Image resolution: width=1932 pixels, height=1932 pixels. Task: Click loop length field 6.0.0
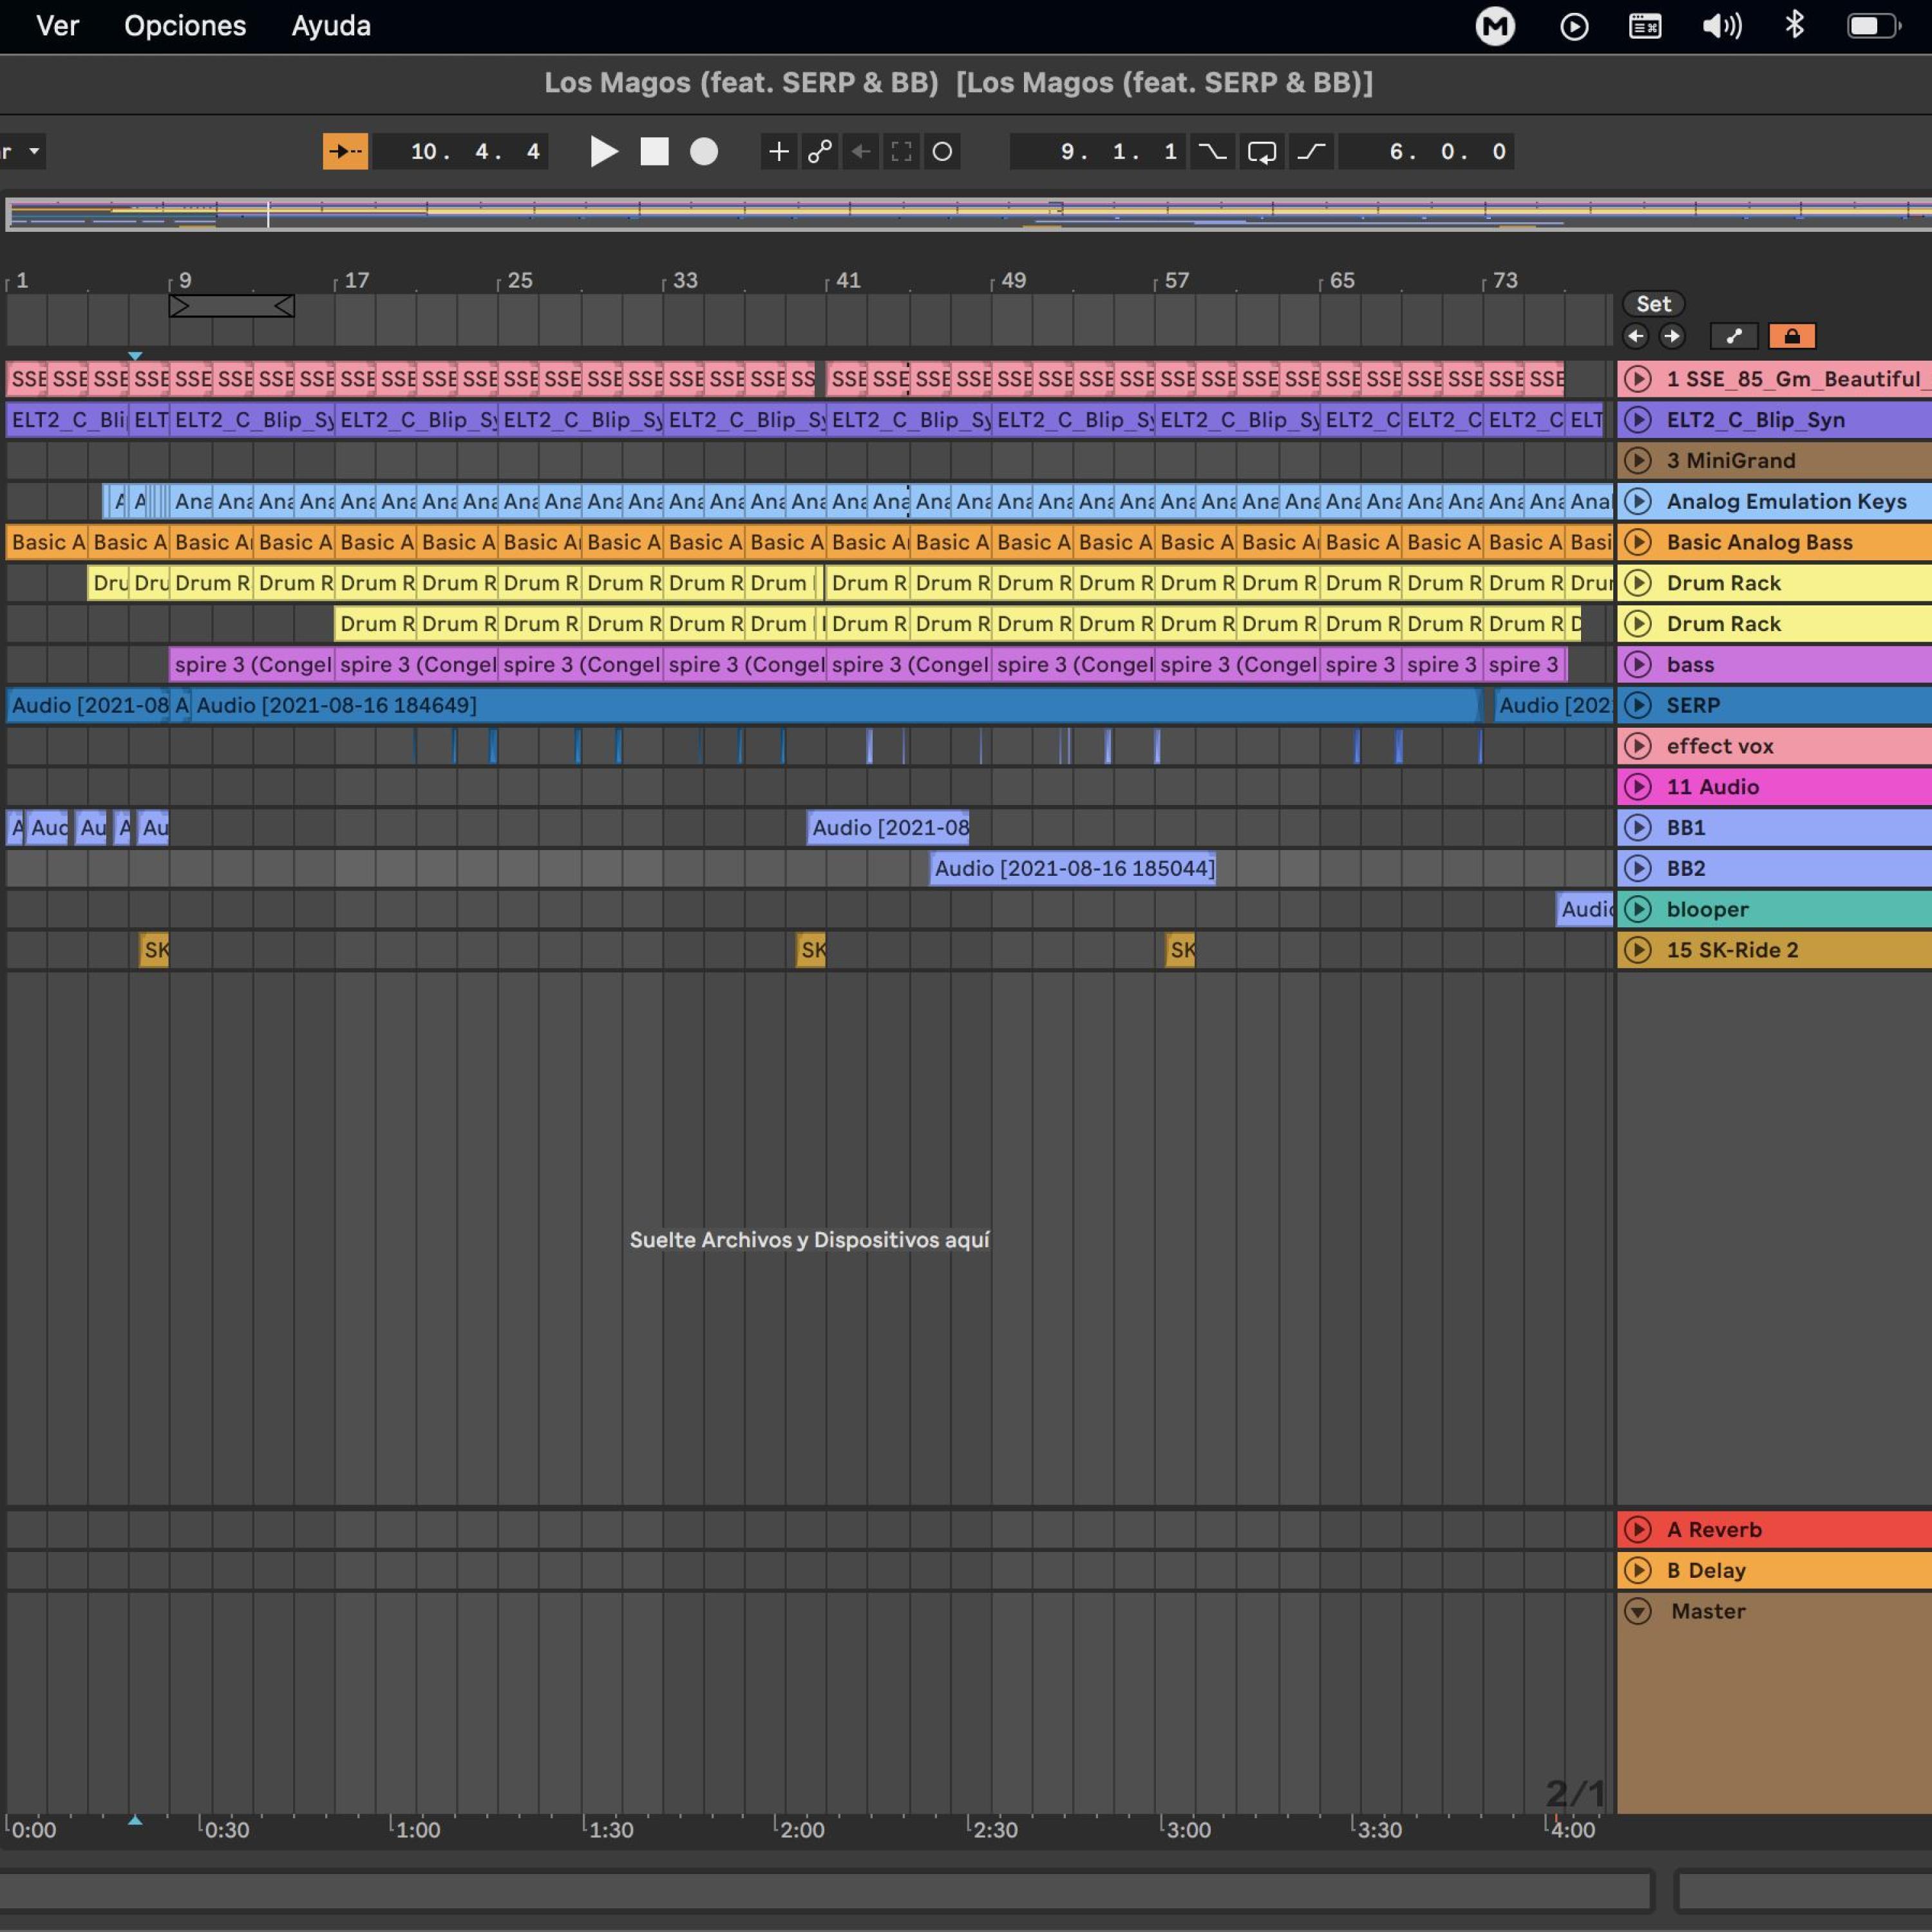pos(1426,151)
